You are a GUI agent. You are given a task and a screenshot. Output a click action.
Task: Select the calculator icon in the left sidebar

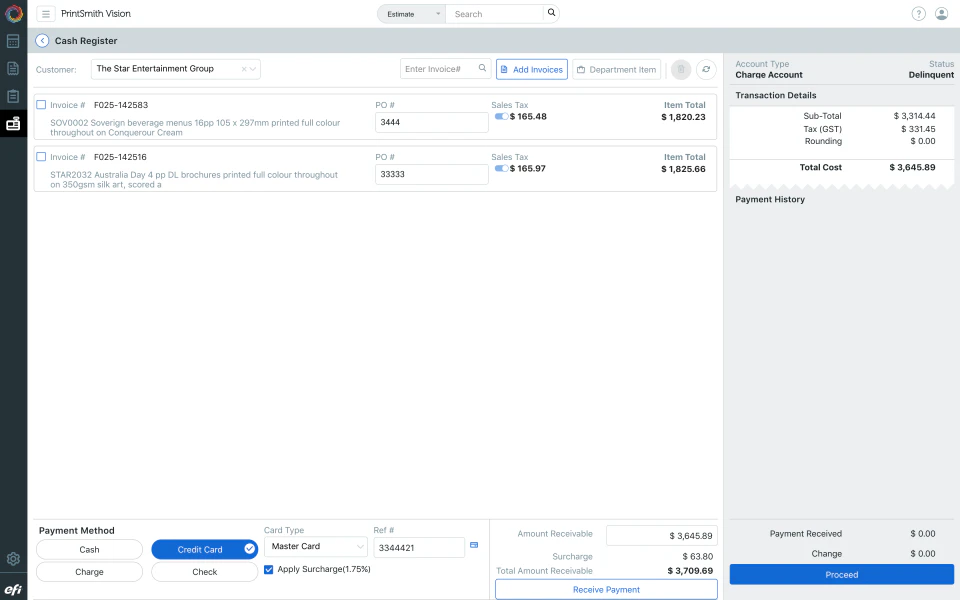[13, 40]
